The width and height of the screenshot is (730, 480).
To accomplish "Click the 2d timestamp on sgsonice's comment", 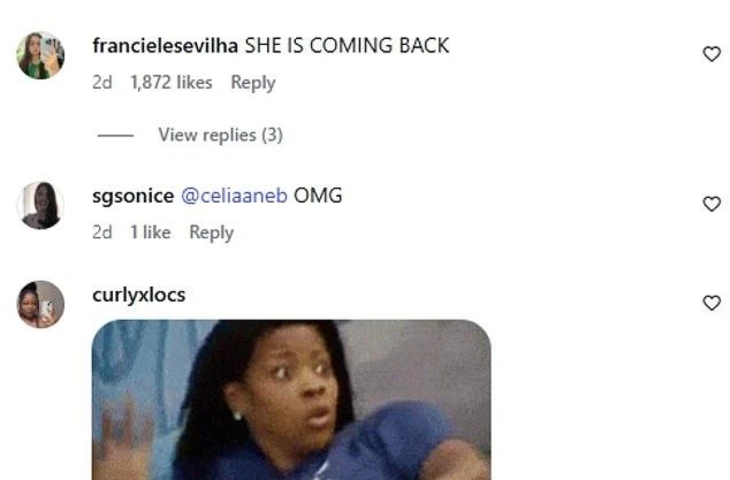I will click(102, 232).
